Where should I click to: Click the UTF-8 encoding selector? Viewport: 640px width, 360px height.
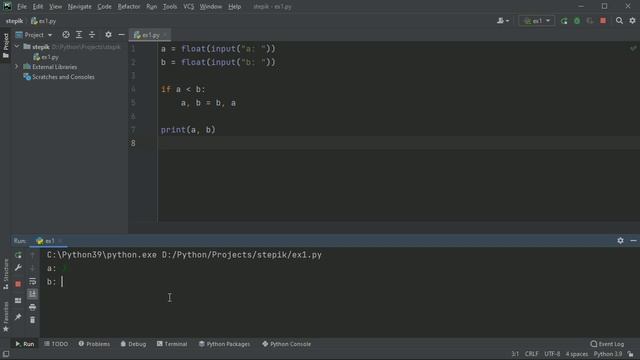(552, 354)
